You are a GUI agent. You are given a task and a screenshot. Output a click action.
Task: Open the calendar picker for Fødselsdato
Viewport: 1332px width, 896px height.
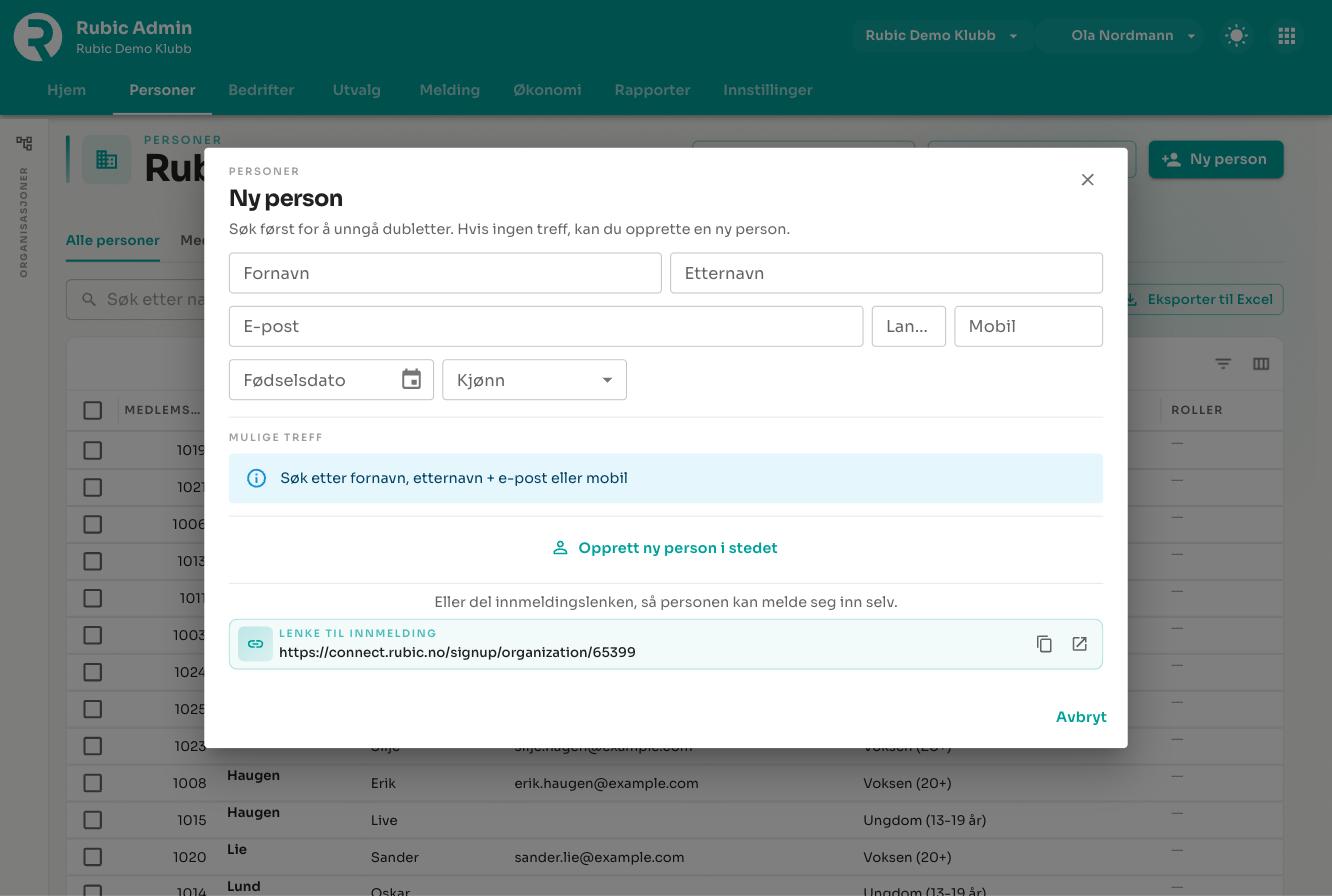click(411, 380)
